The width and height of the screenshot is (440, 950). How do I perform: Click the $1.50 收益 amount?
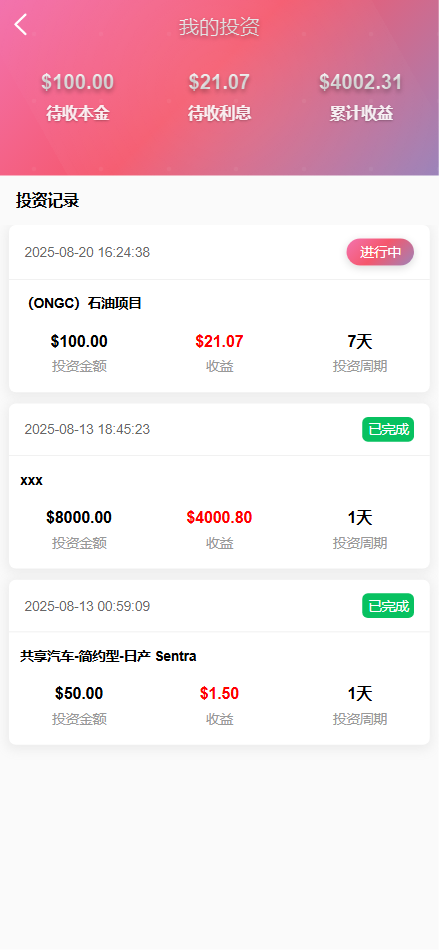219,694
